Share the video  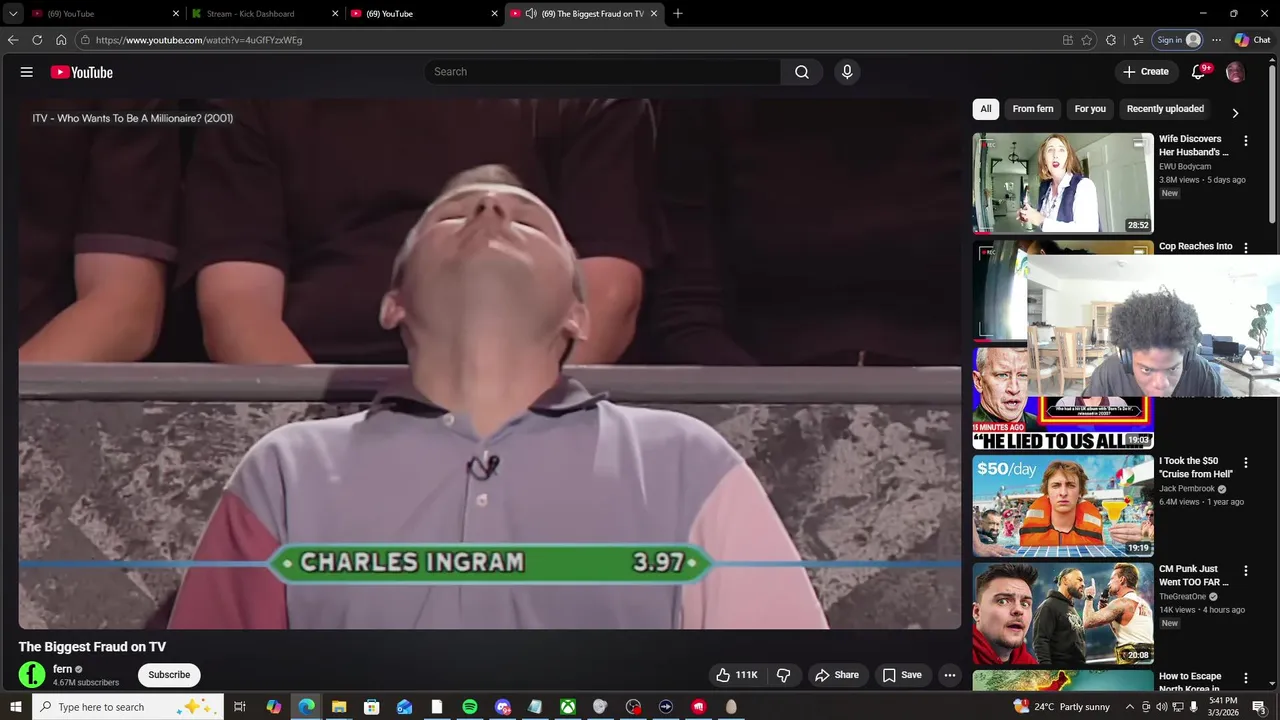point(837,675)
